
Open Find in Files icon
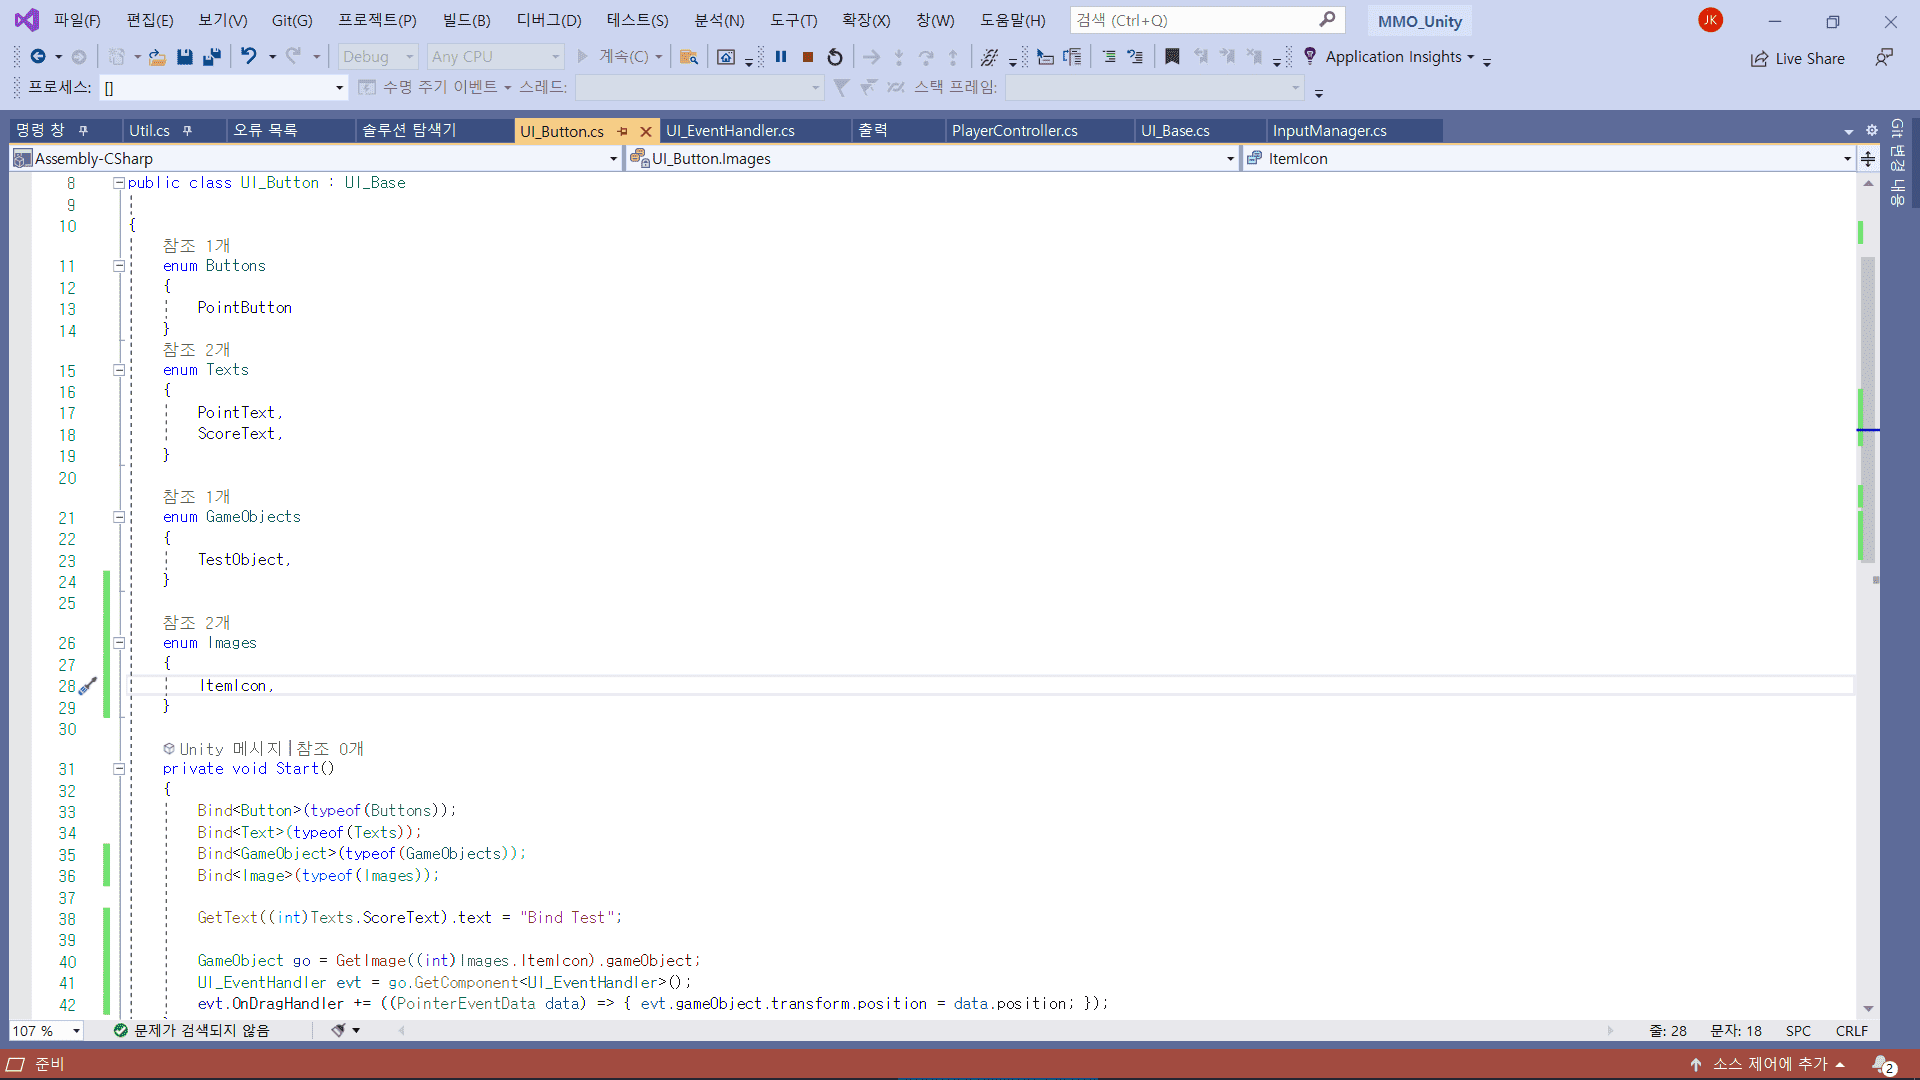[688, 57]
